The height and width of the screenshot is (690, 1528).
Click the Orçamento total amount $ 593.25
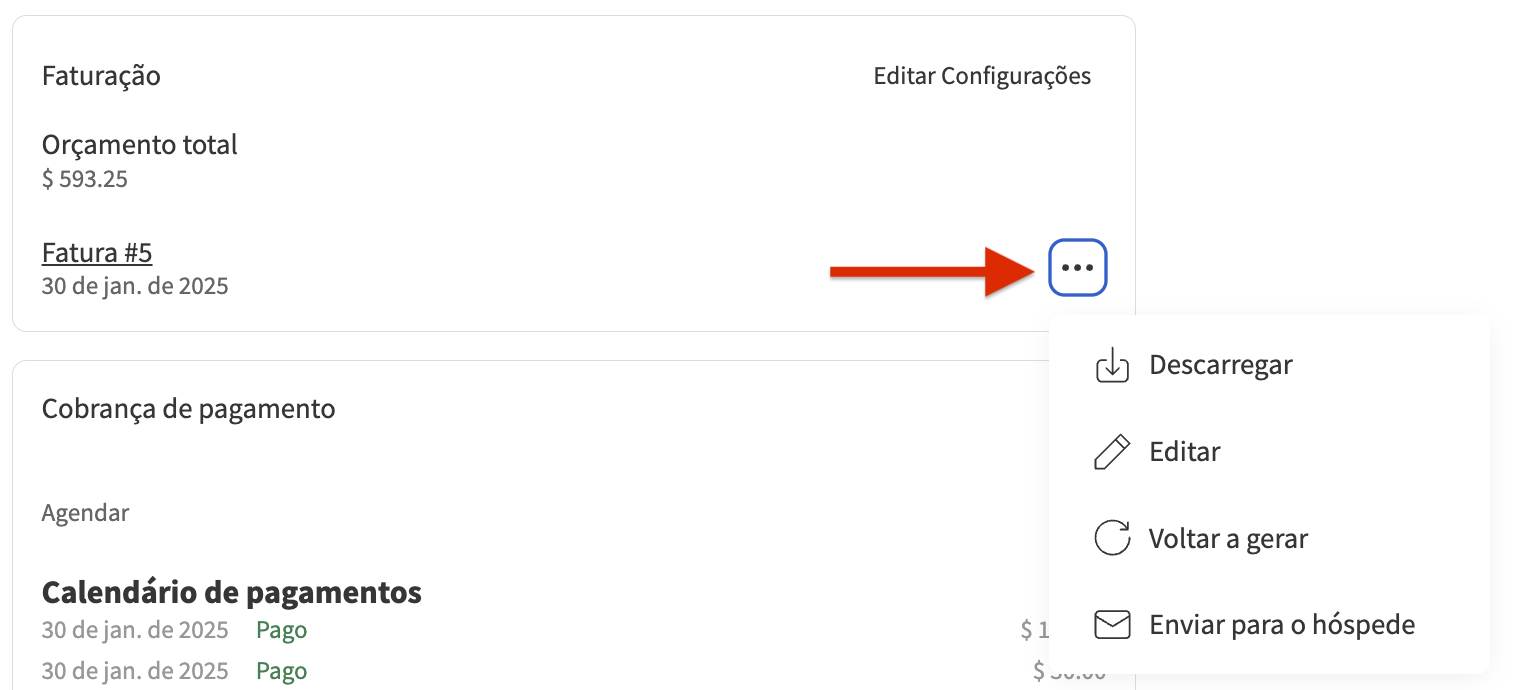pyautogui.click(x=85, y=178)
